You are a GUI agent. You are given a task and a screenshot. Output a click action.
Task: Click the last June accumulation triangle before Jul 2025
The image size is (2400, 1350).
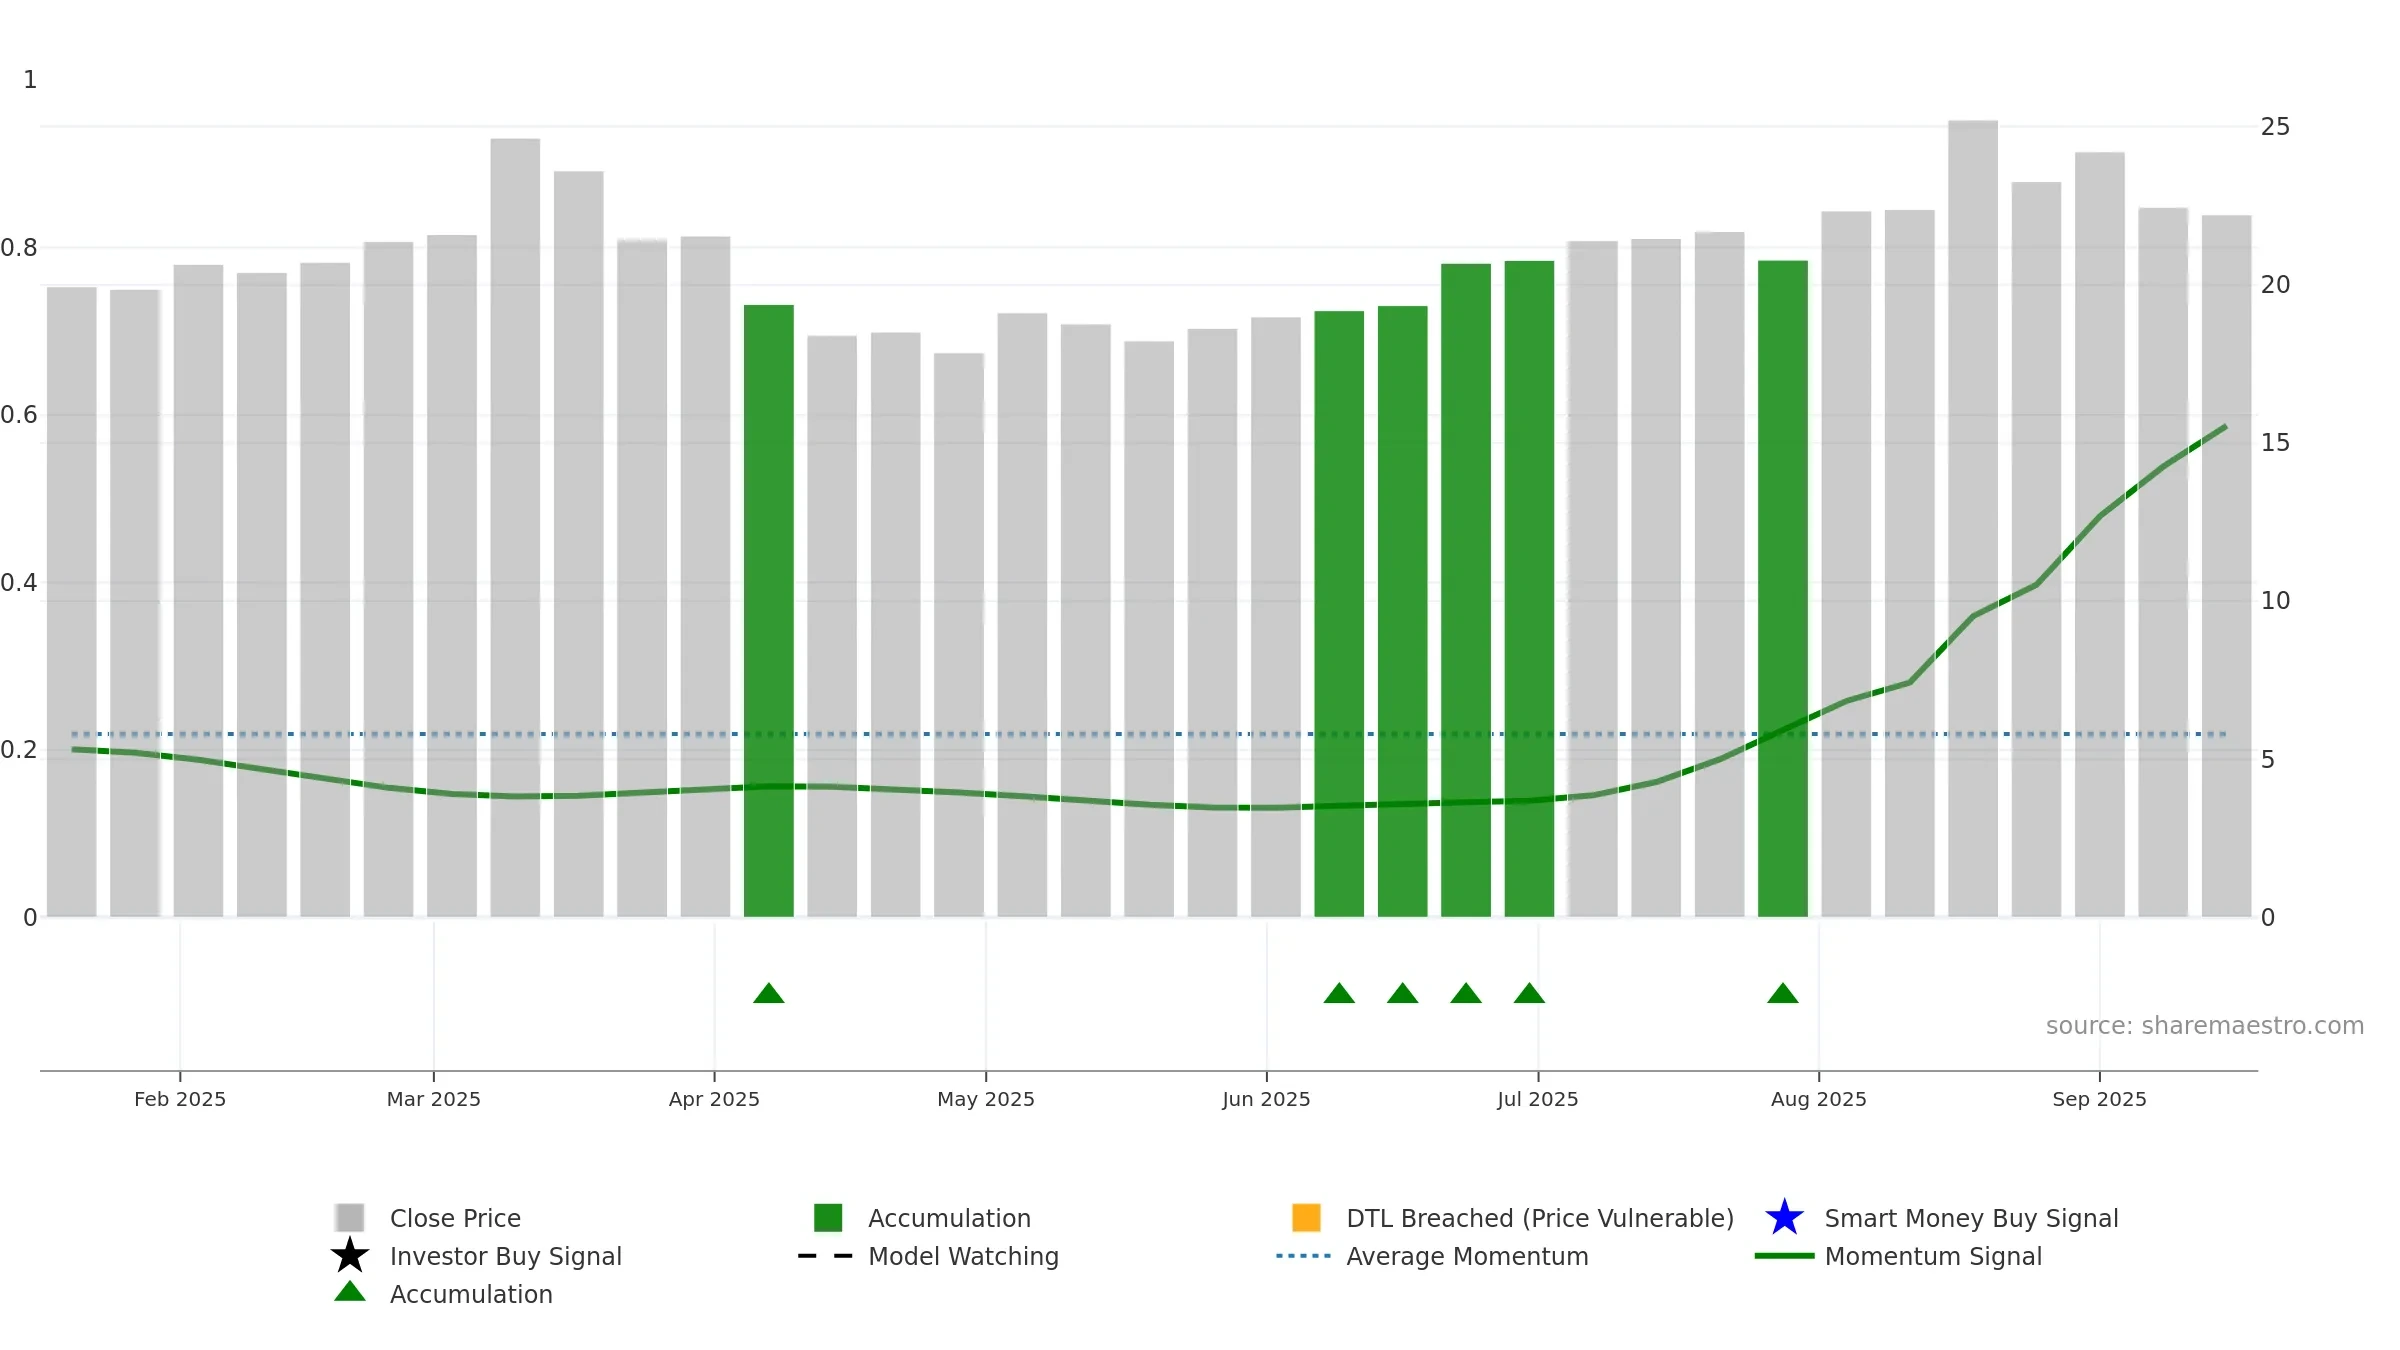pyautogui.click(x=1529, y=993)
